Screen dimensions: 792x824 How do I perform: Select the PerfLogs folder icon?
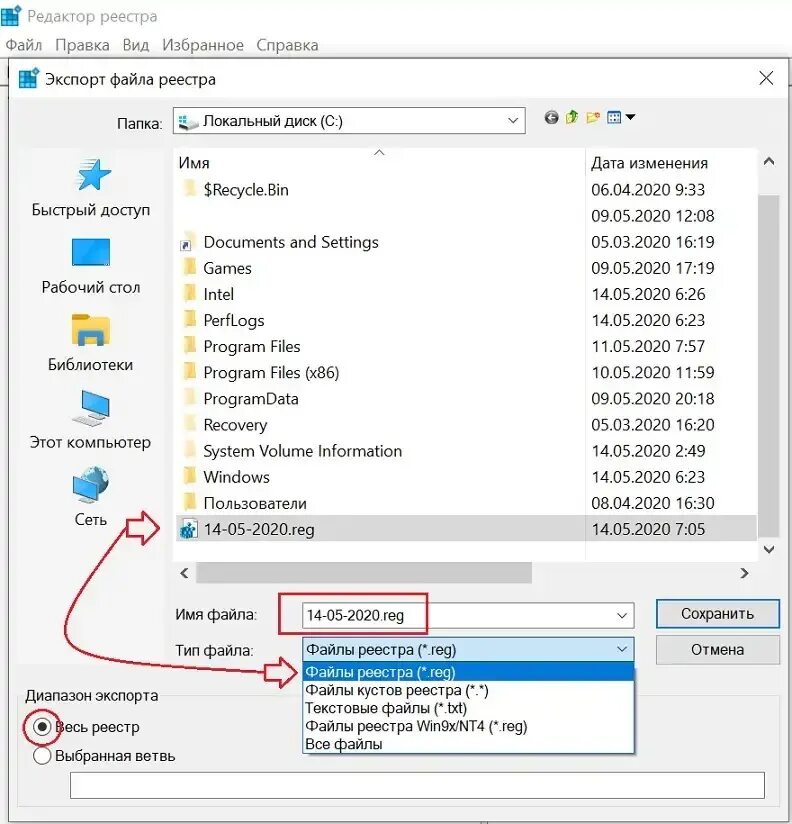point(189,320)
